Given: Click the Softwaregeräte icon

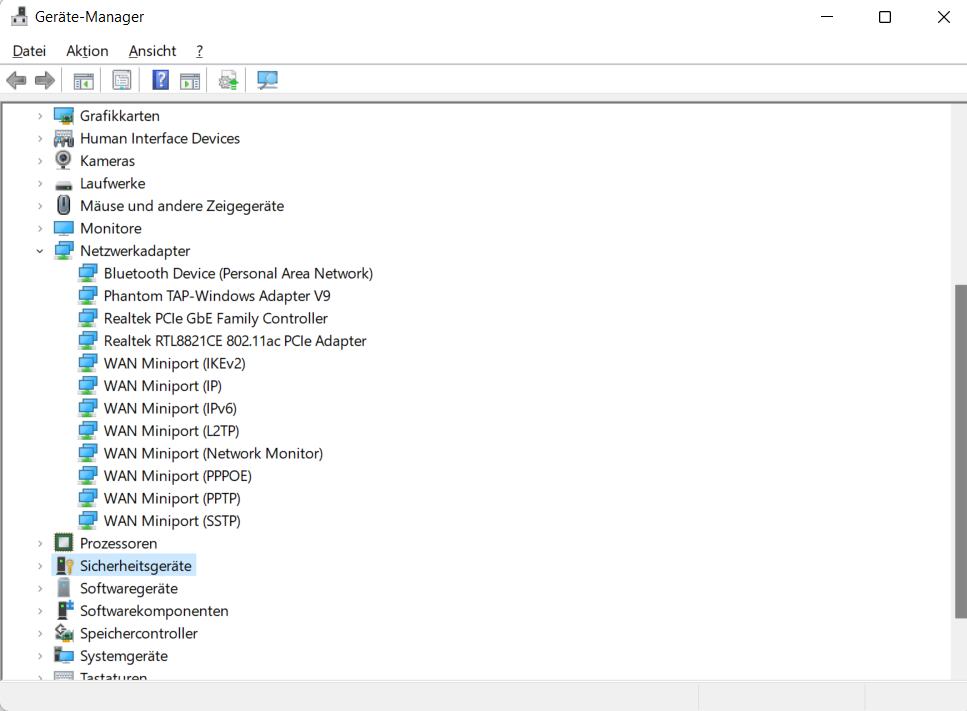Looking at the screenshot, I should (x=64, y=588).
